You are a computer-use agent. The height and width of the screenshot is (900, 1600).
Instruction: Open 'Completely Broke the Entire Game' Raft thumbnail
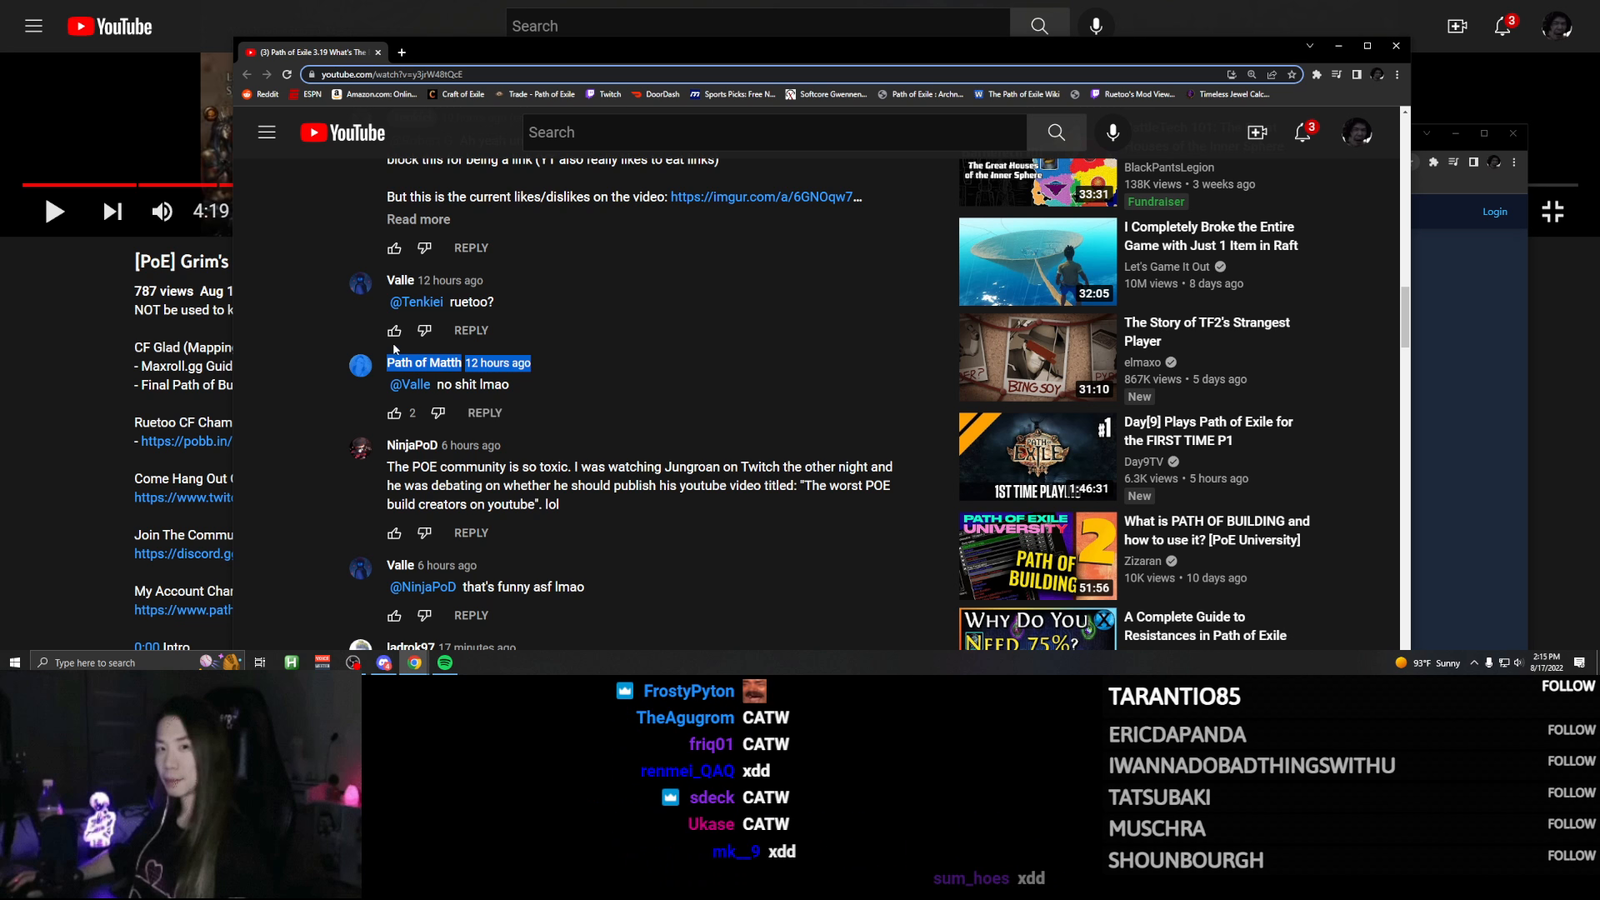click(1038, 262)
